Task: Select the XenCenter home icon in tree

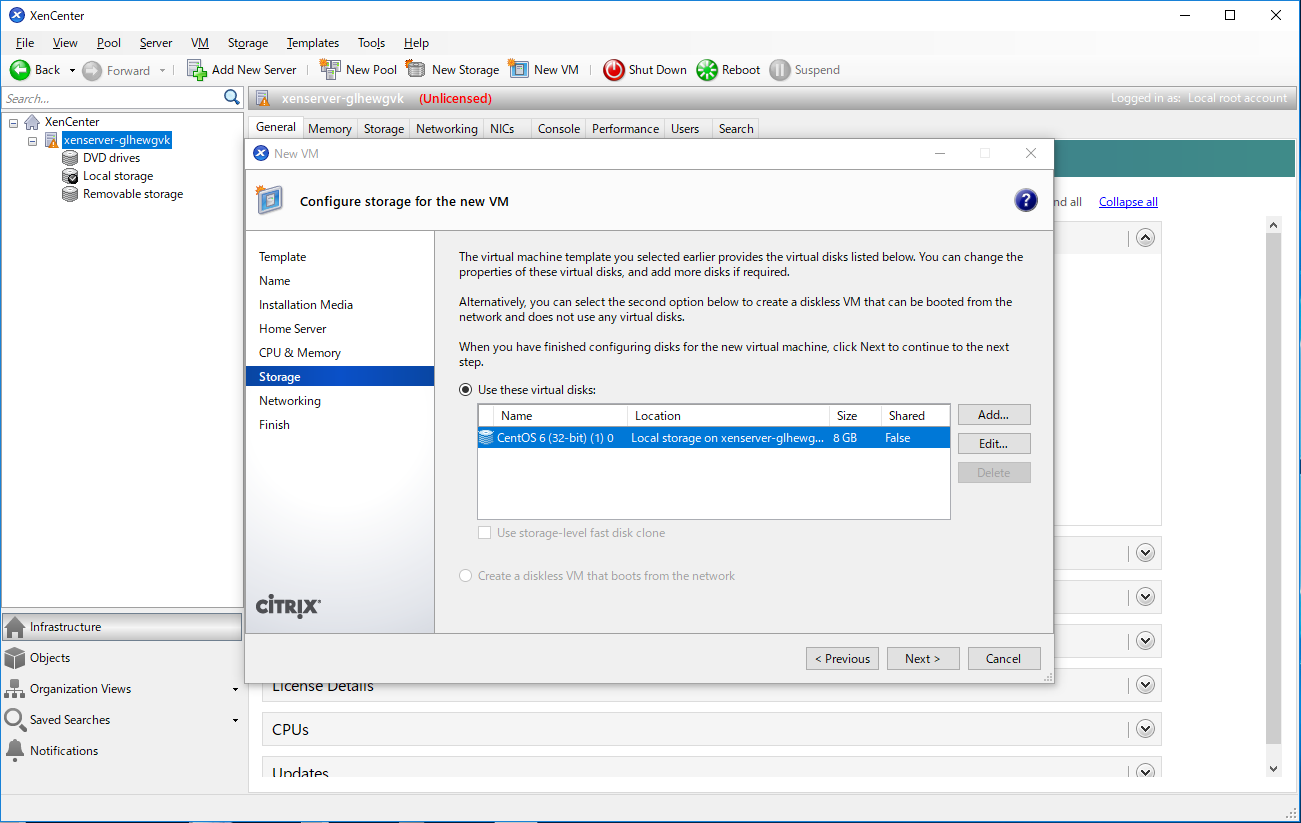Action: coord(32,122)
